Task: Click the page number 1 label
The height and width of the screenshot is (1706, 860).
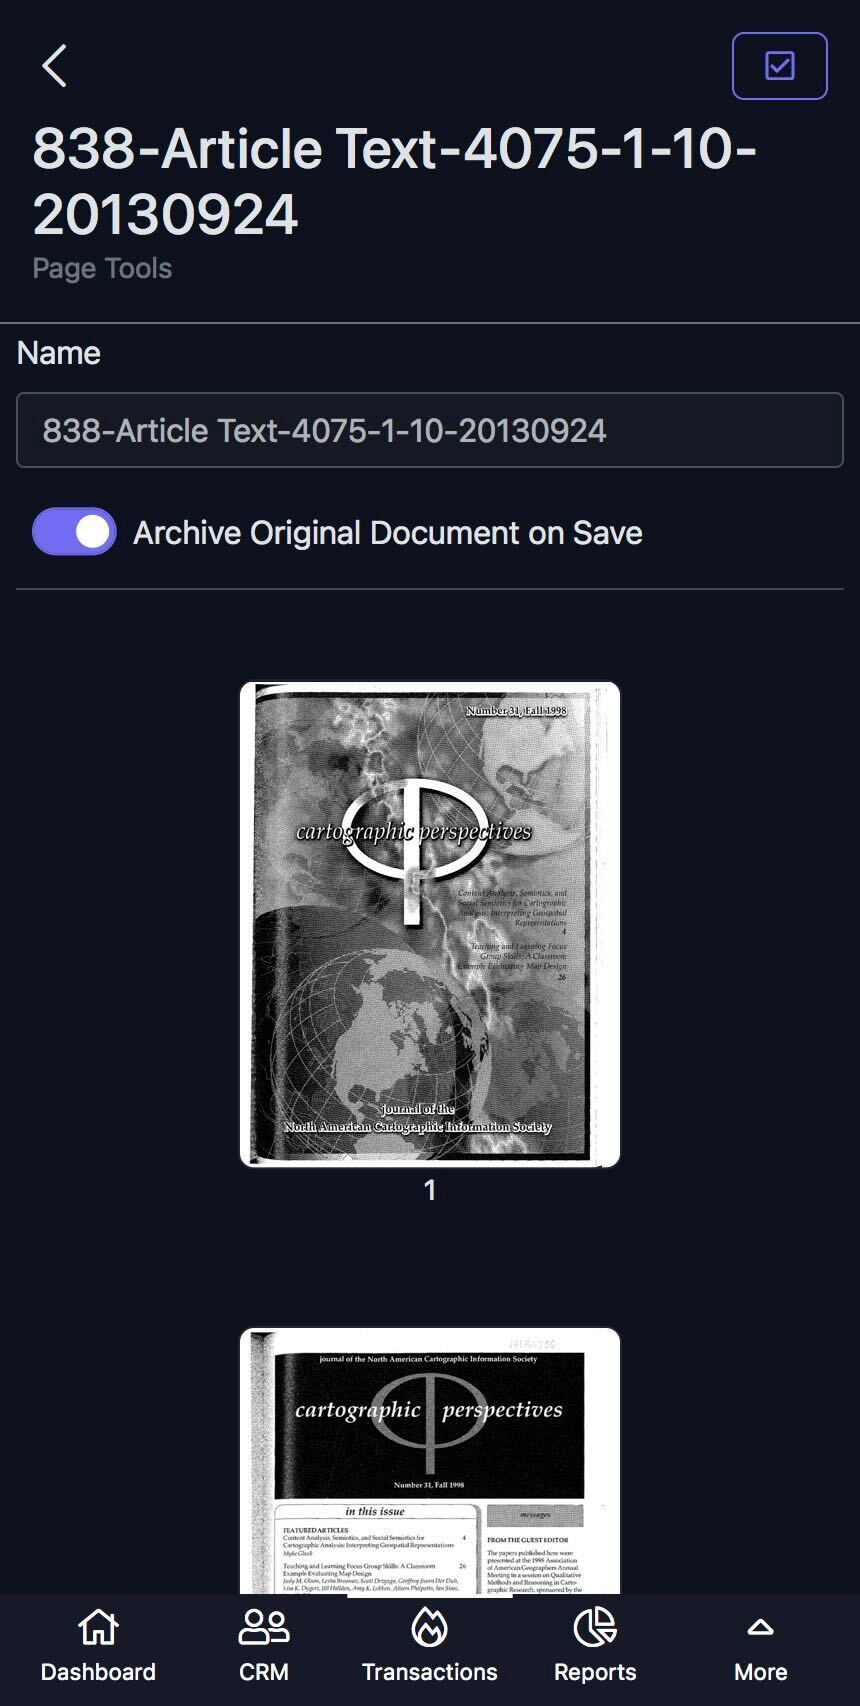Action: pyautogui.click(x=430, y=1190)
